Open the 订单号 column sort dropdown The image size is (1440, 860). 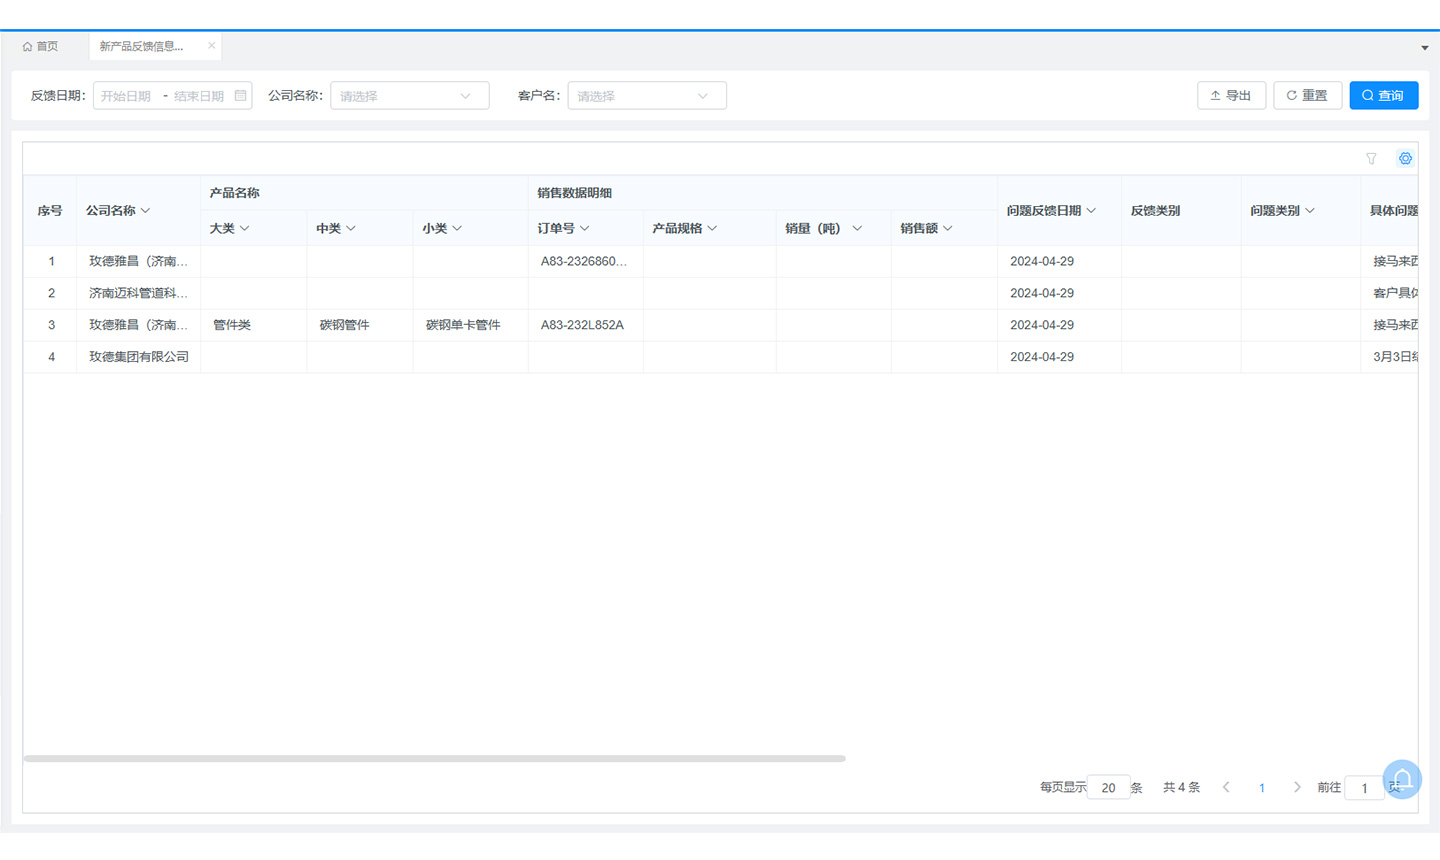click(x=582, y=228)
